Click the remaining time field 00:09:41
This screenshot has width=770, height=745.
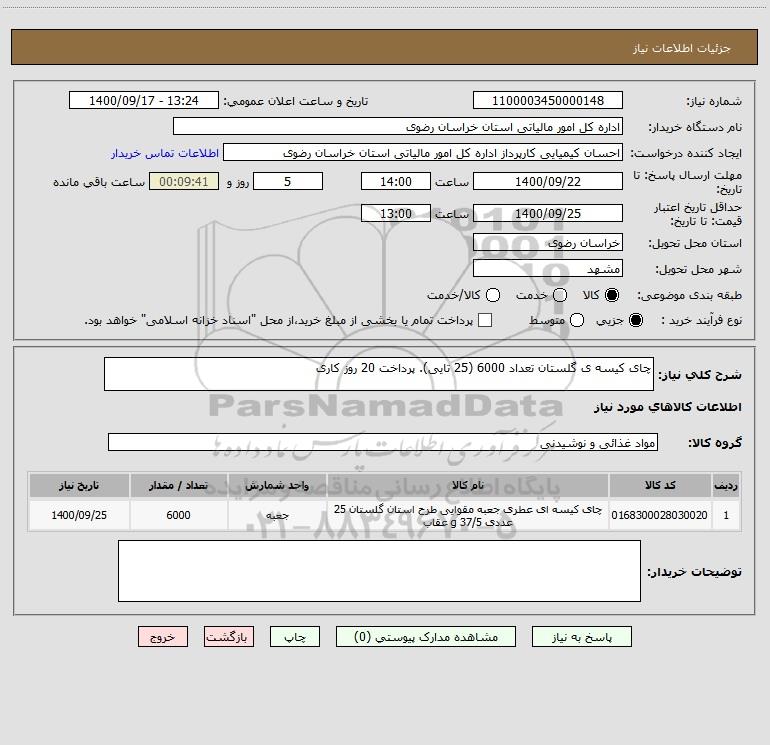click(184, 181)
